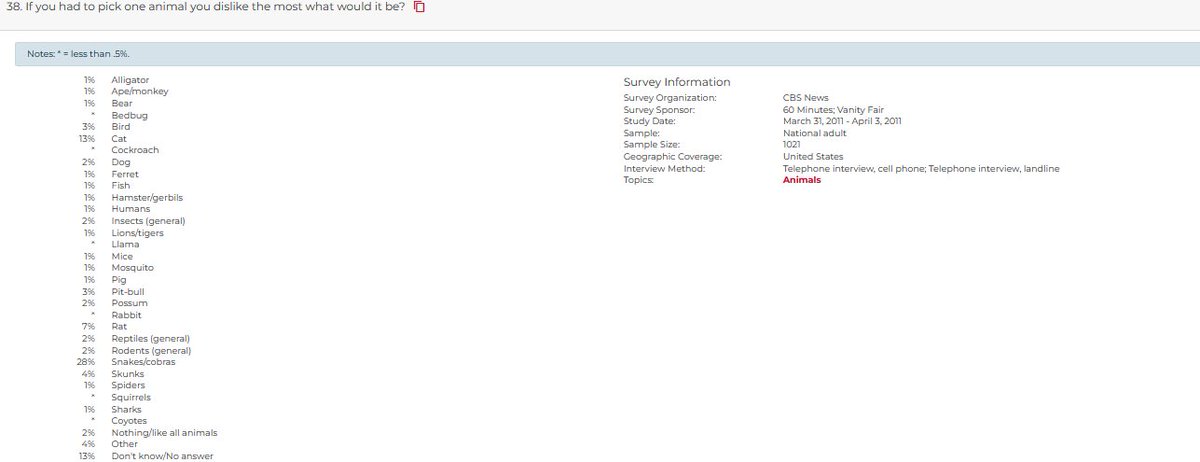Click the Sample Size label
This screenshot has width=1200, height=462.
(x=651, y=145)
